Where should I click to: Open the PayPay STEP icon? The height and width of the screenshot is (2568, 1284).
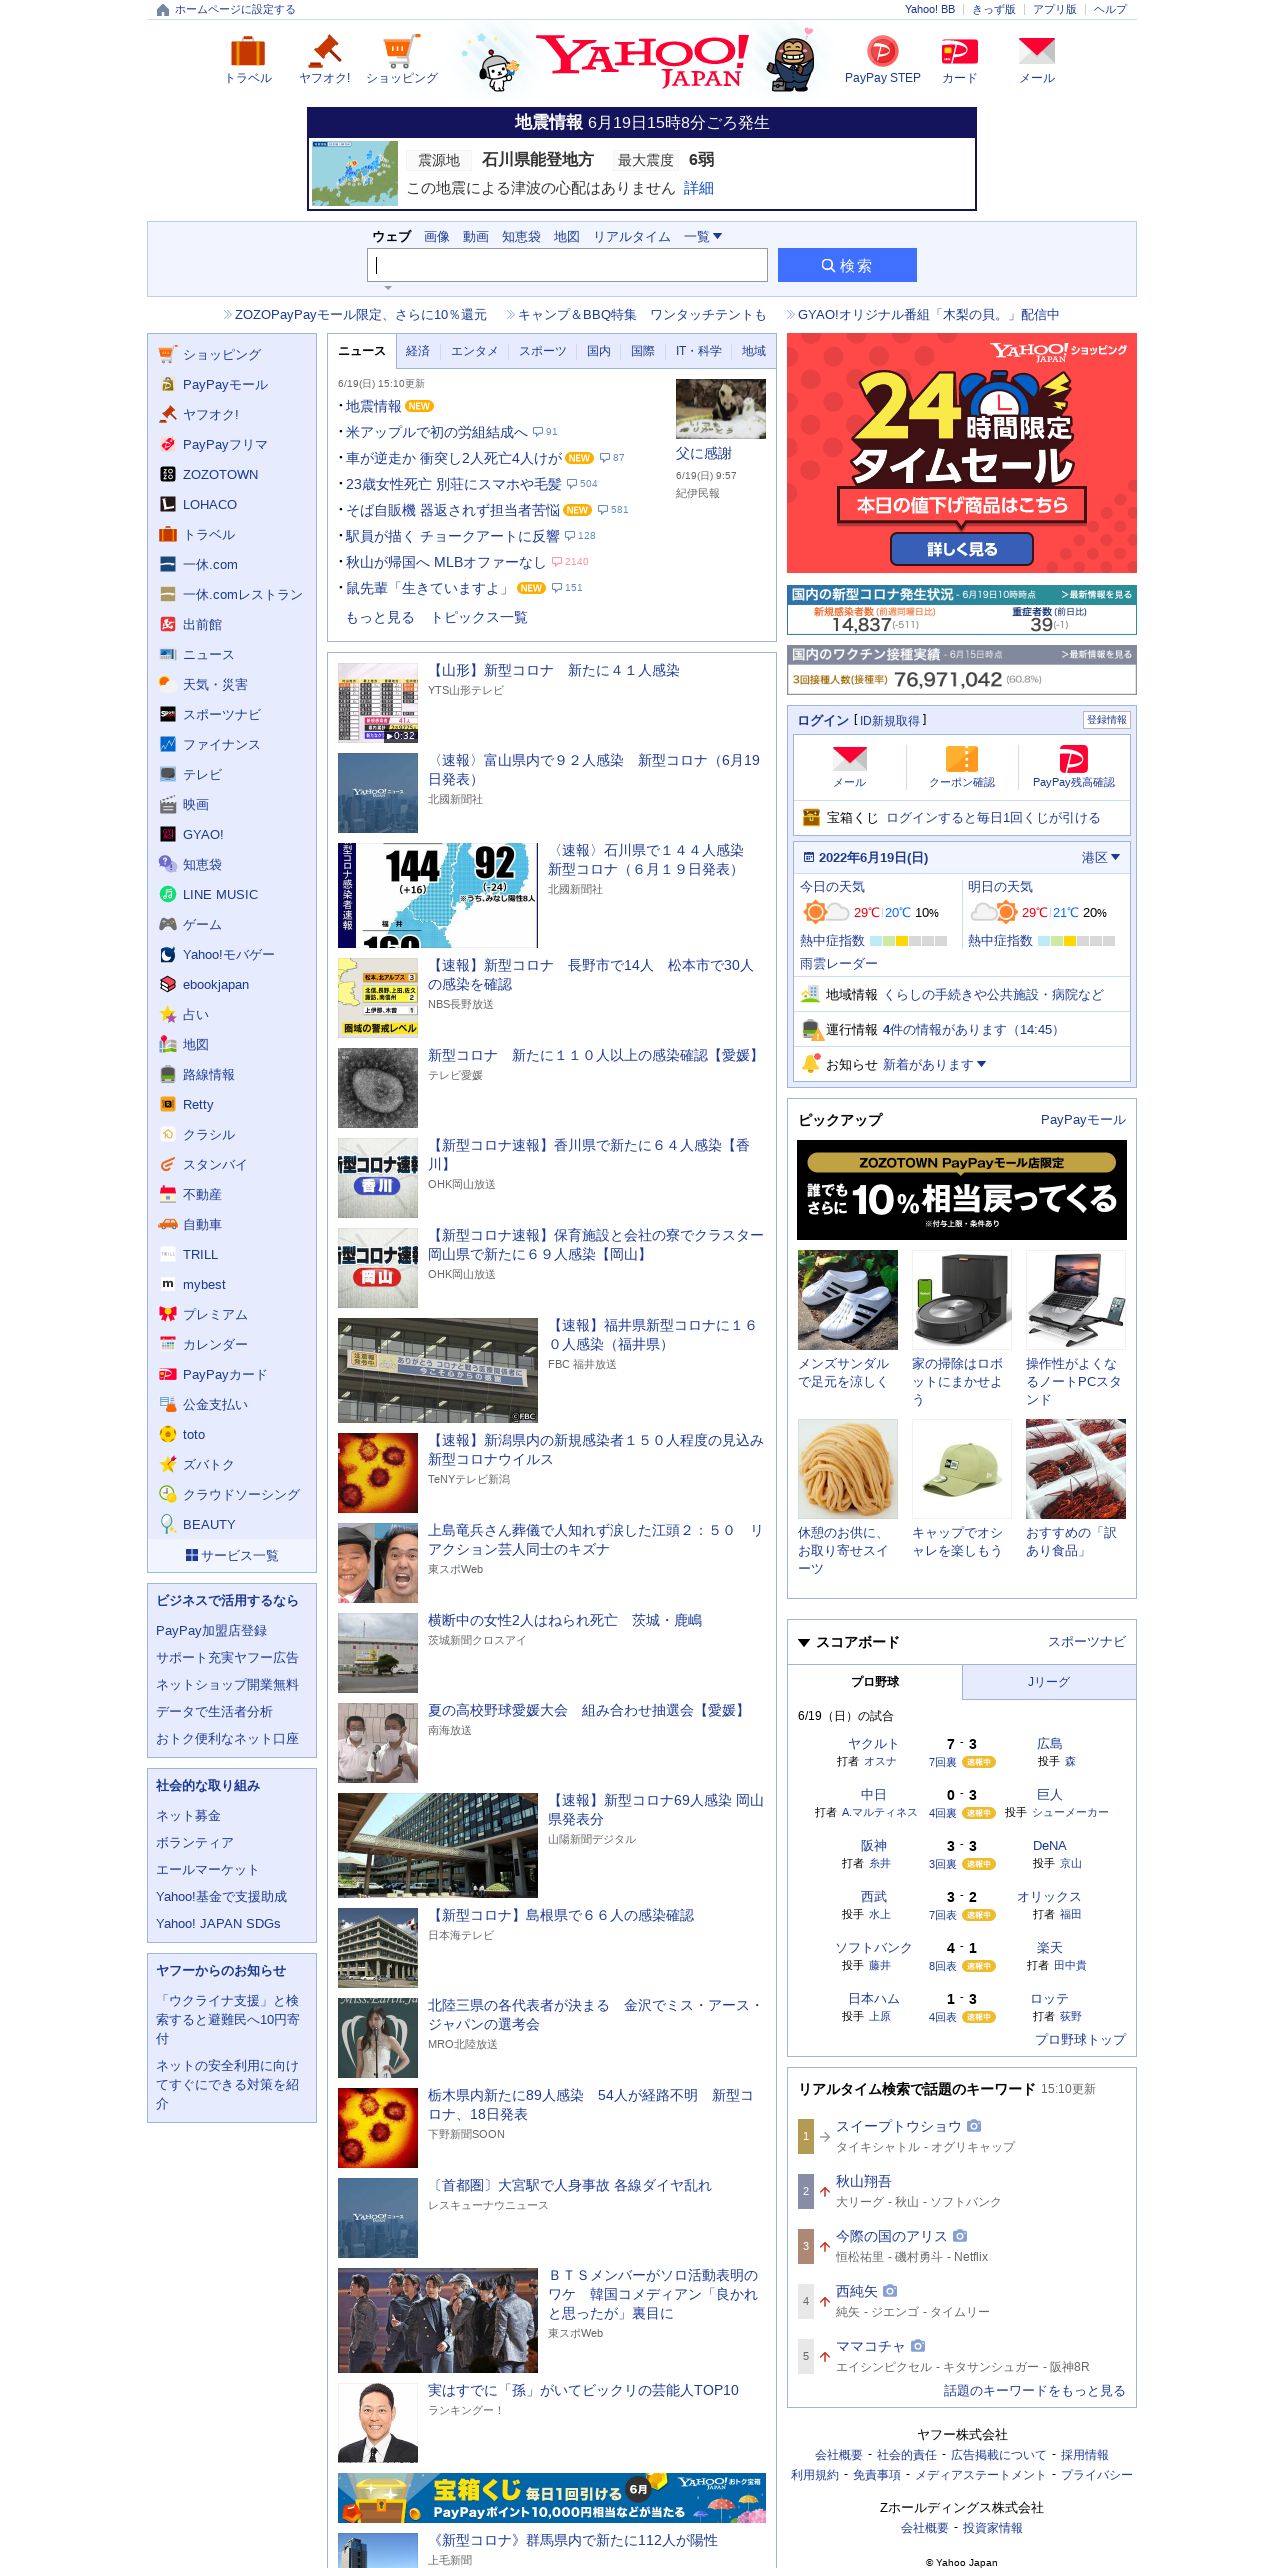click(x=882, y=51)
